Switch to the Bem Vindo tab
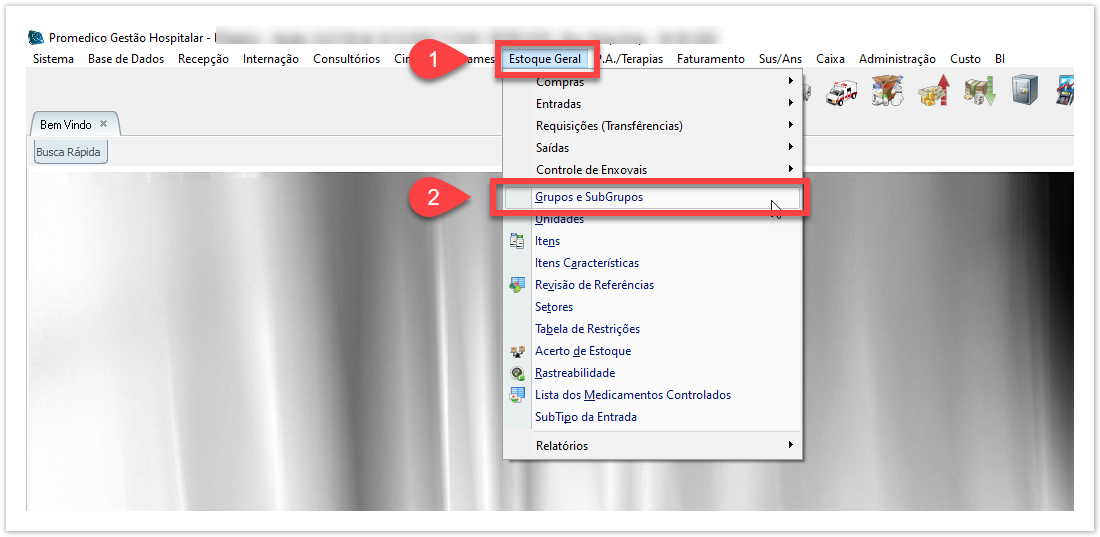The image size is (1100, 537). tap(66, 125)
